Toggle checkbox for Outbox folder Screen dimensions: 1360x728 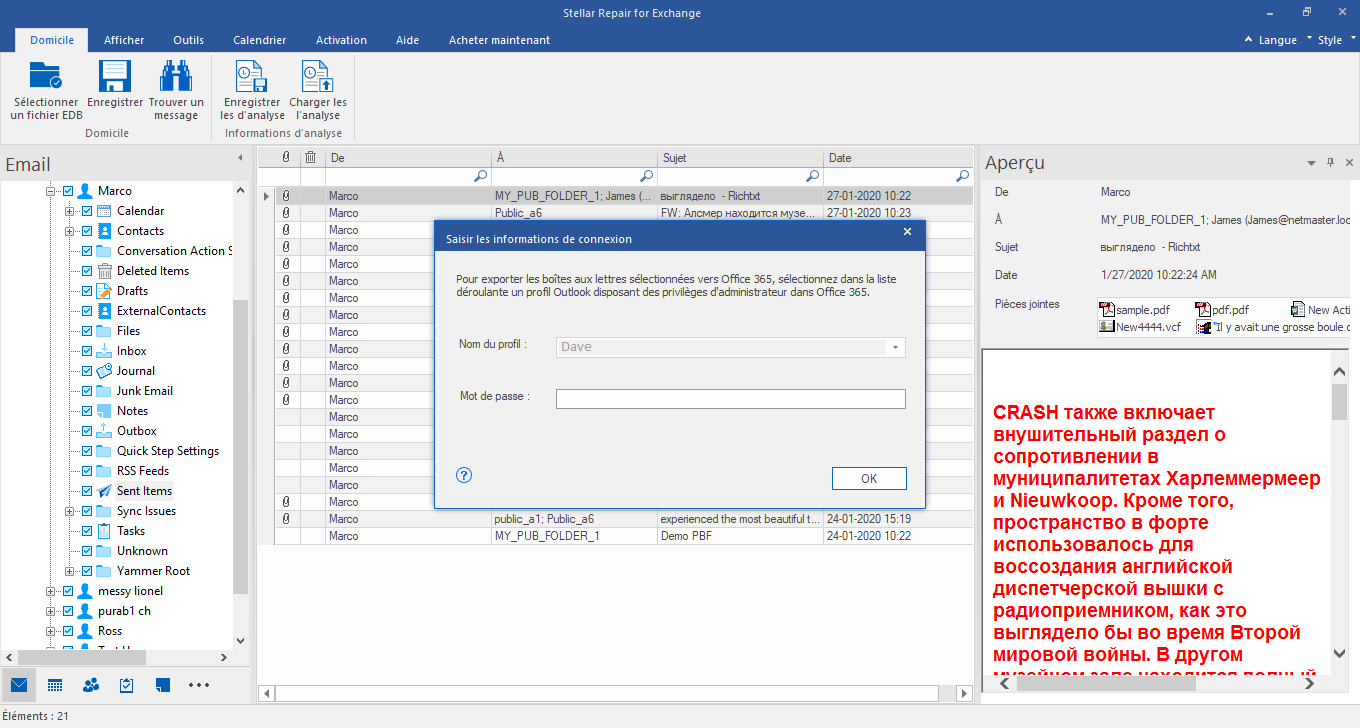click(x=87, y=431)
